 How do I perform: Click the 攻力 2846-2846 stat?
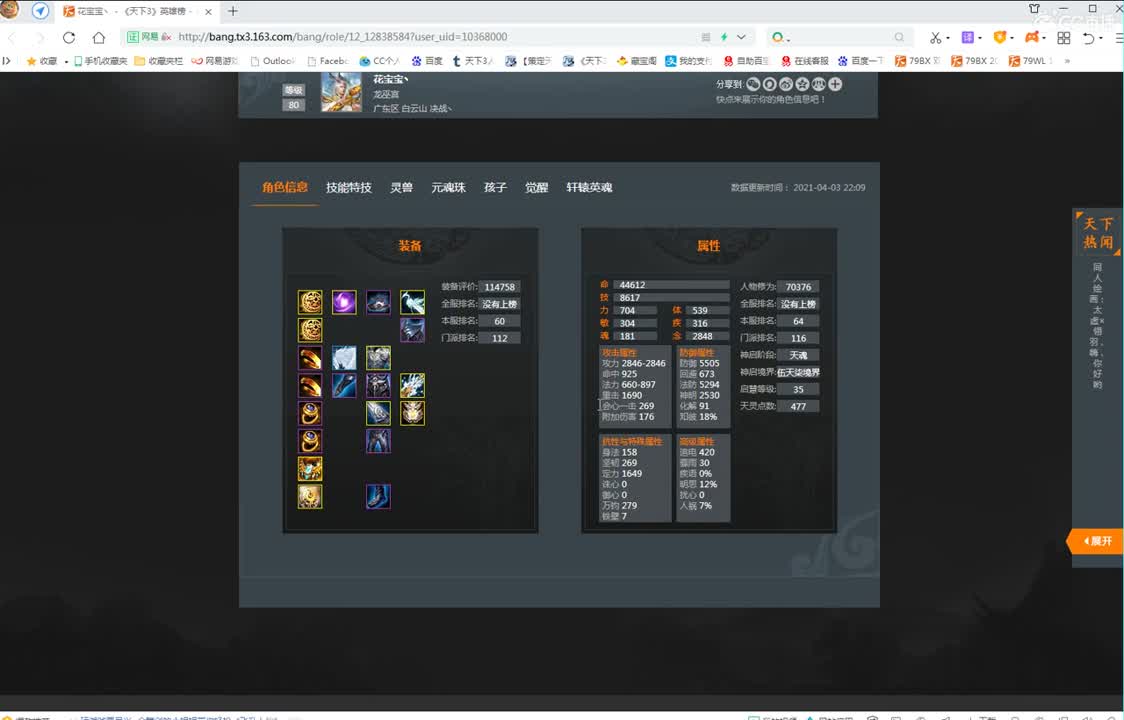coord(634,364)
